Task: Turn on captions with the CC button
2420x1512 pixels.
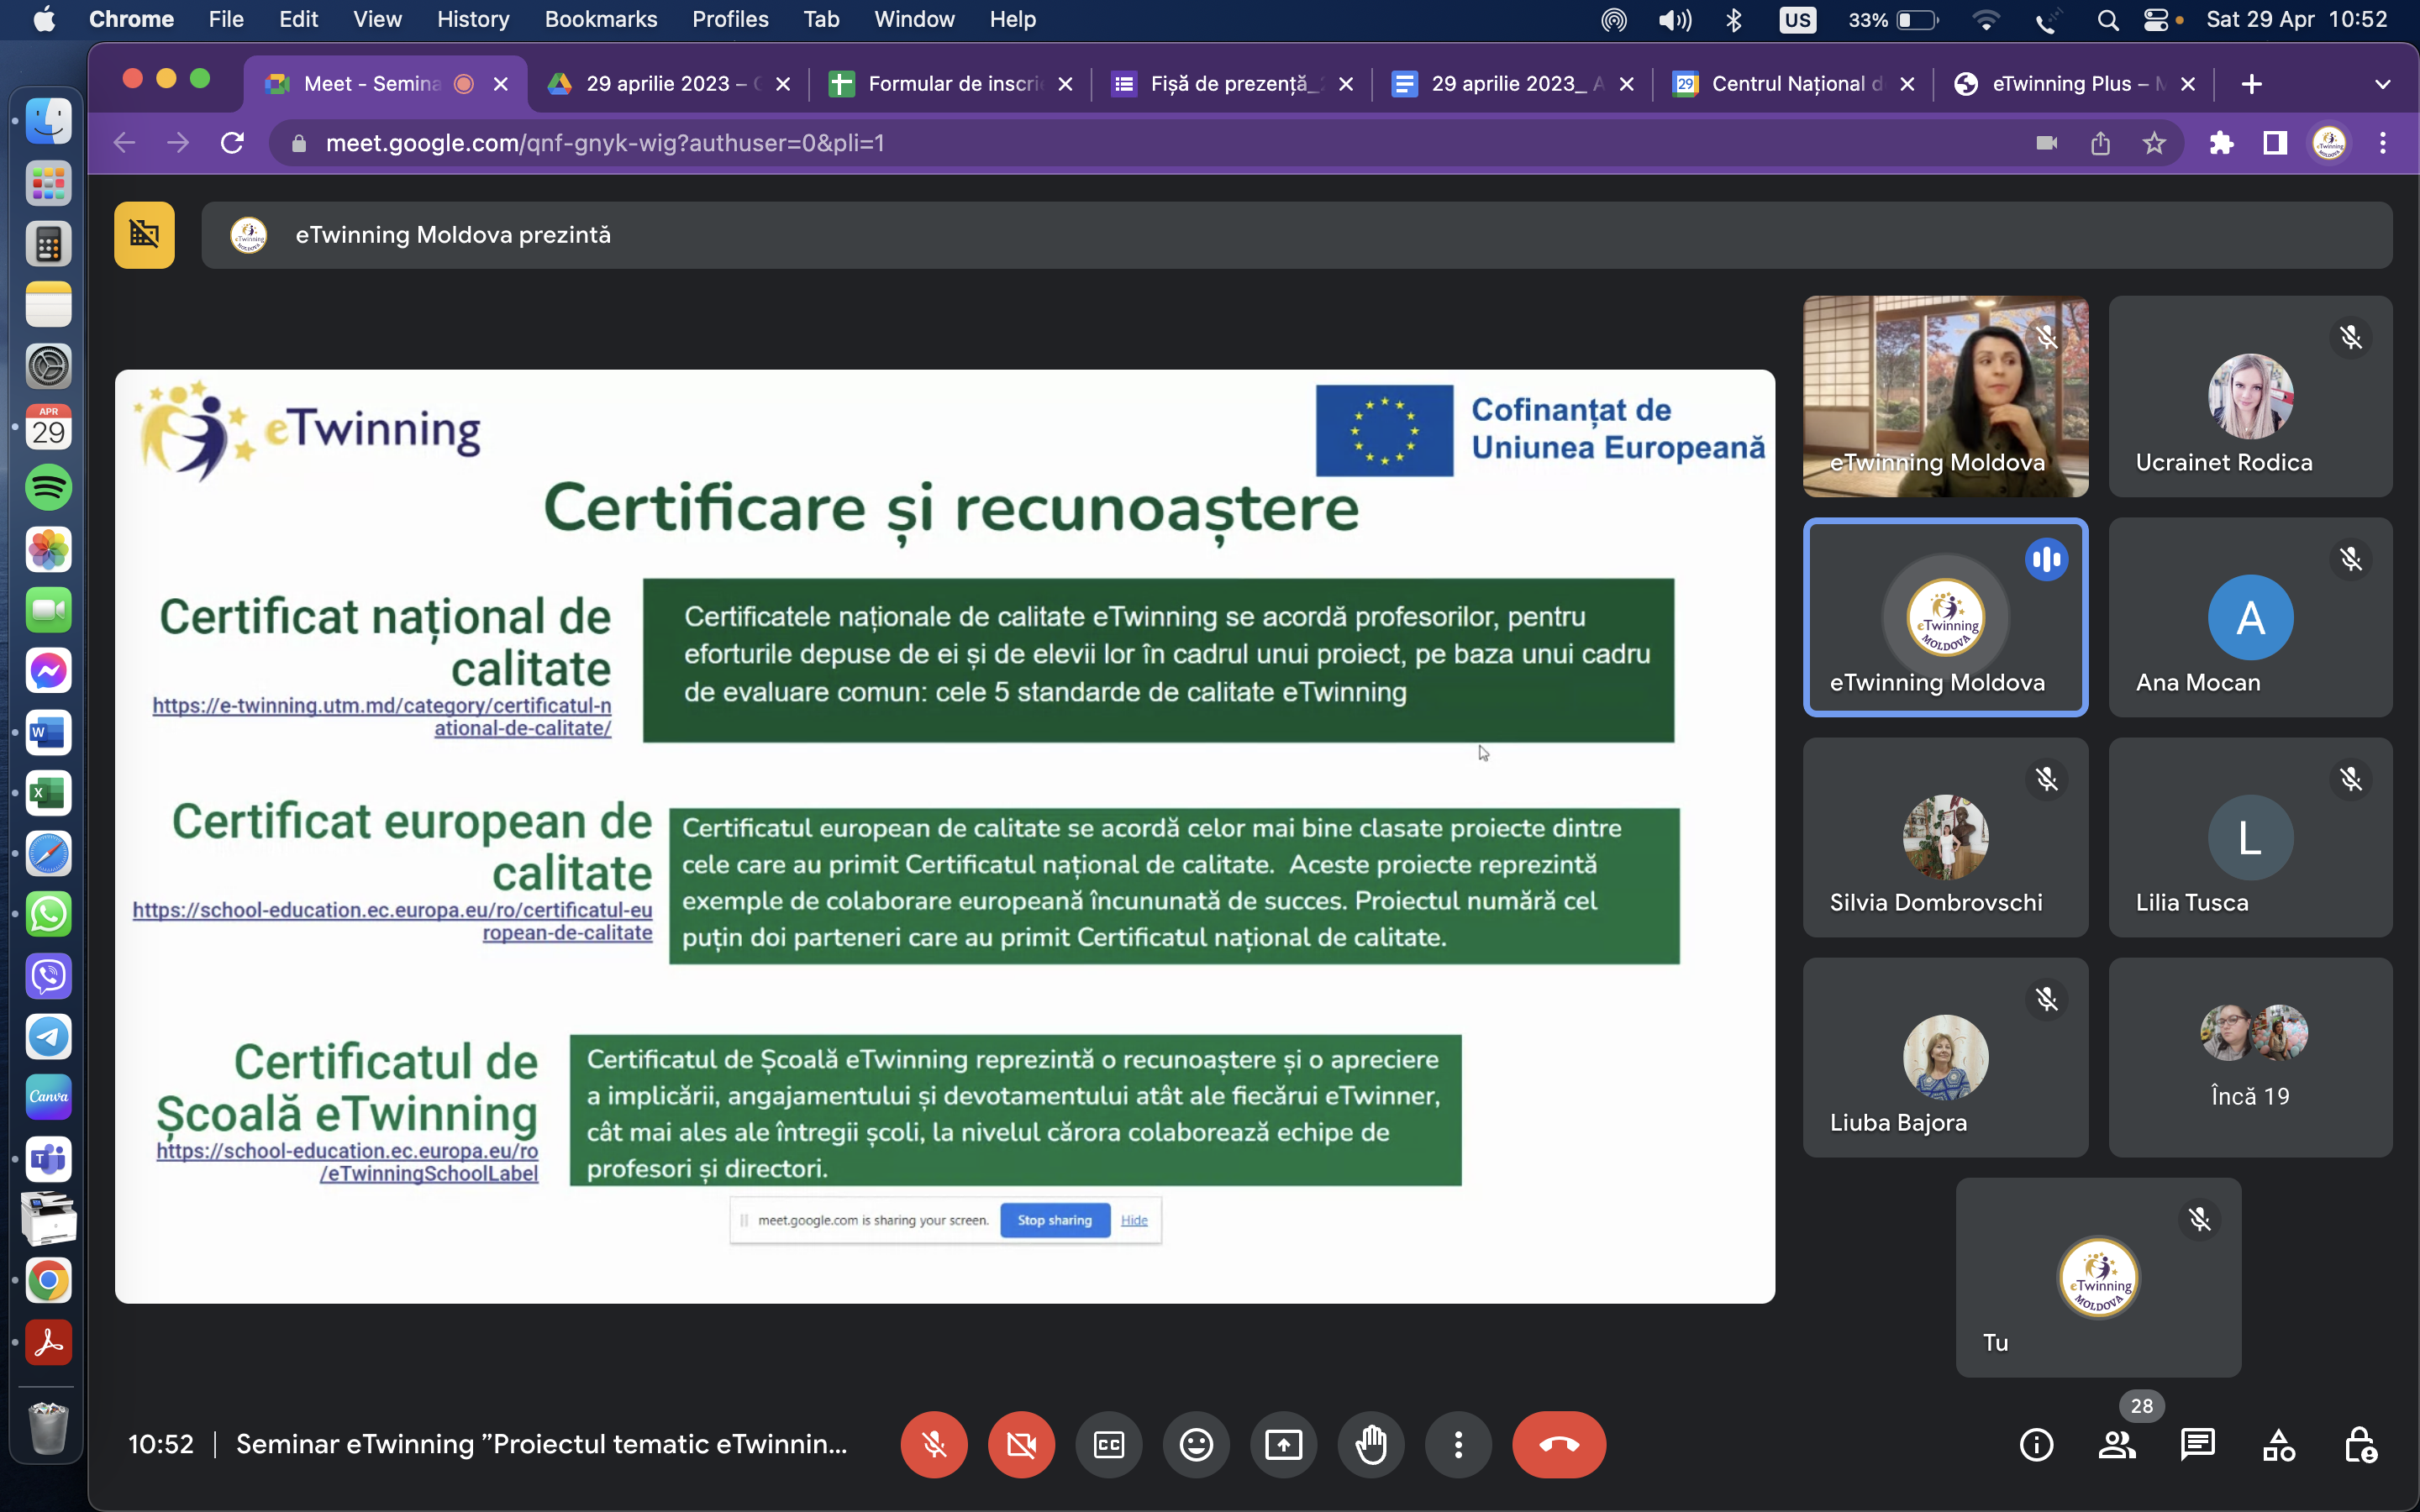Action: tap(1109, 1444)
